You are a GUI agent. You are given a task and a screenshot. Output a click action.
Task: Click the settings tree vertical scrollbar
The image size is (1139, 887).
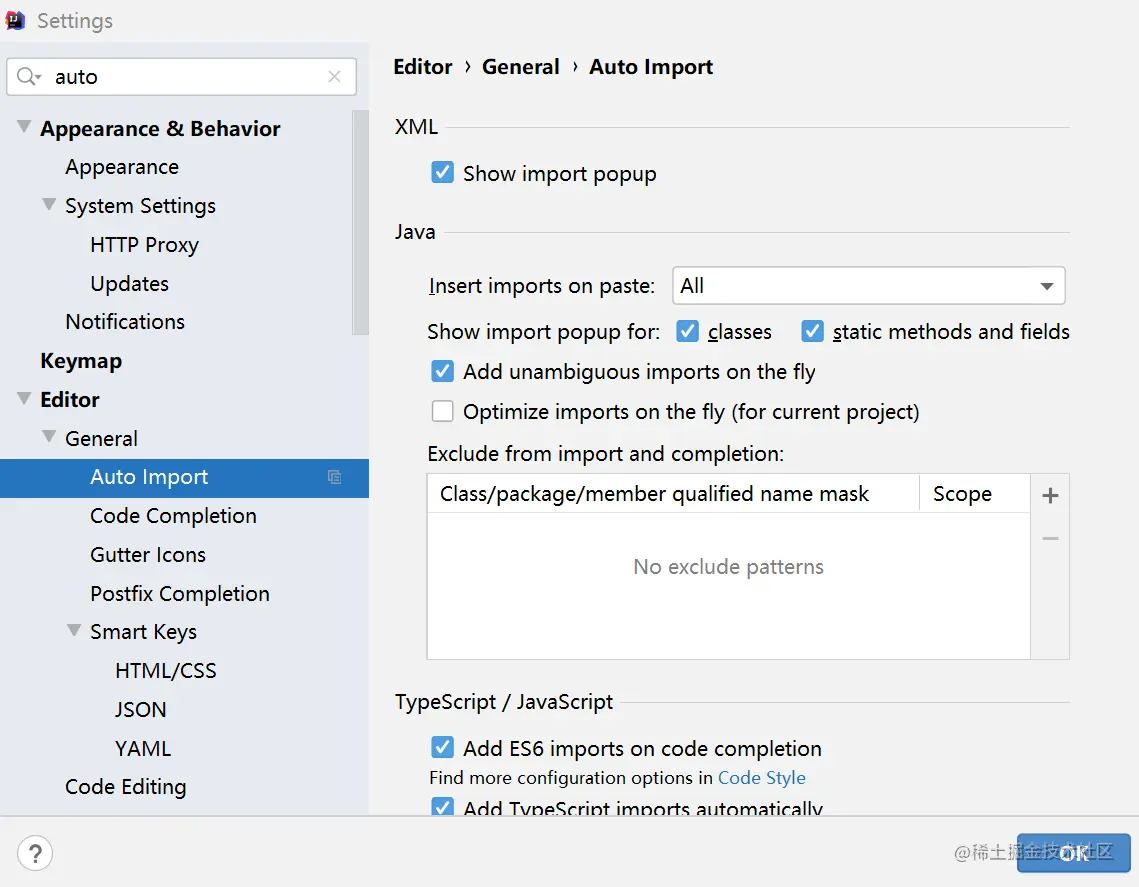coord(361,220)
